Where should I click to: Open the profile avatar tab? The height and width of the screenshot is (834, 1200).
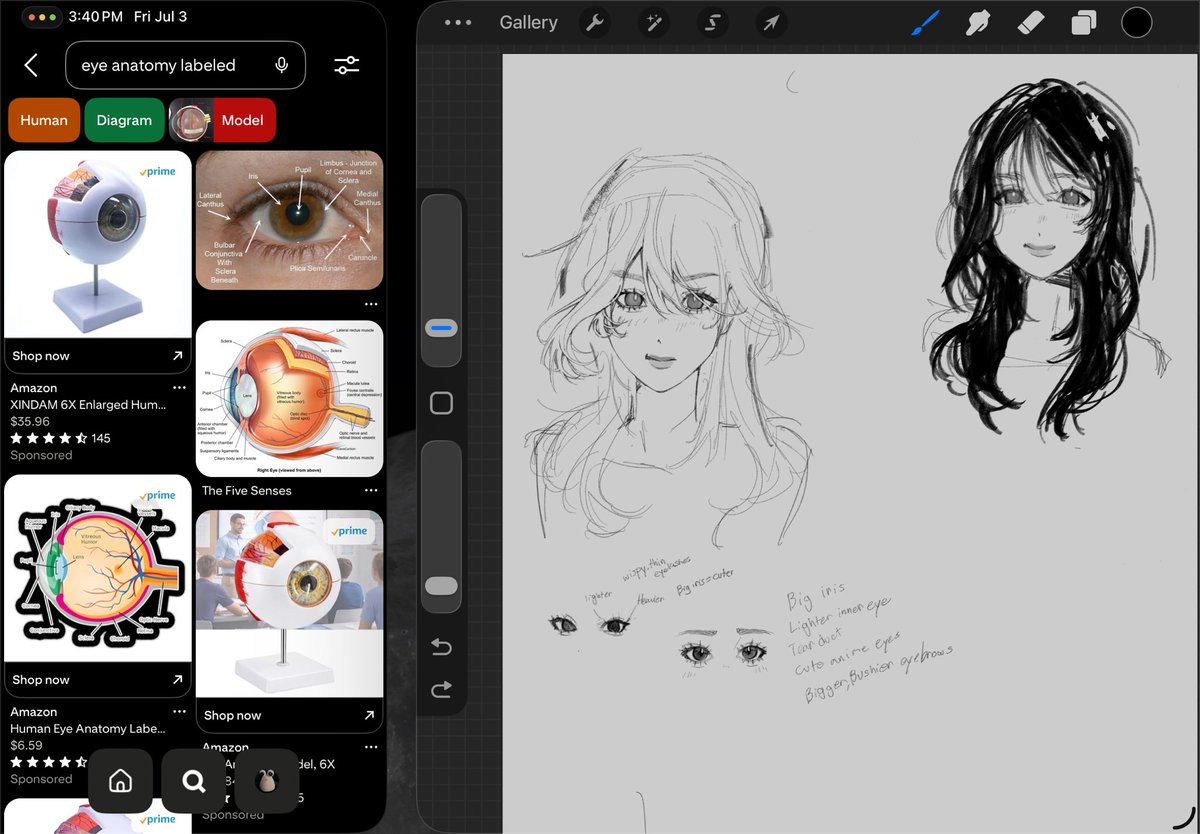tap(267, 781)
